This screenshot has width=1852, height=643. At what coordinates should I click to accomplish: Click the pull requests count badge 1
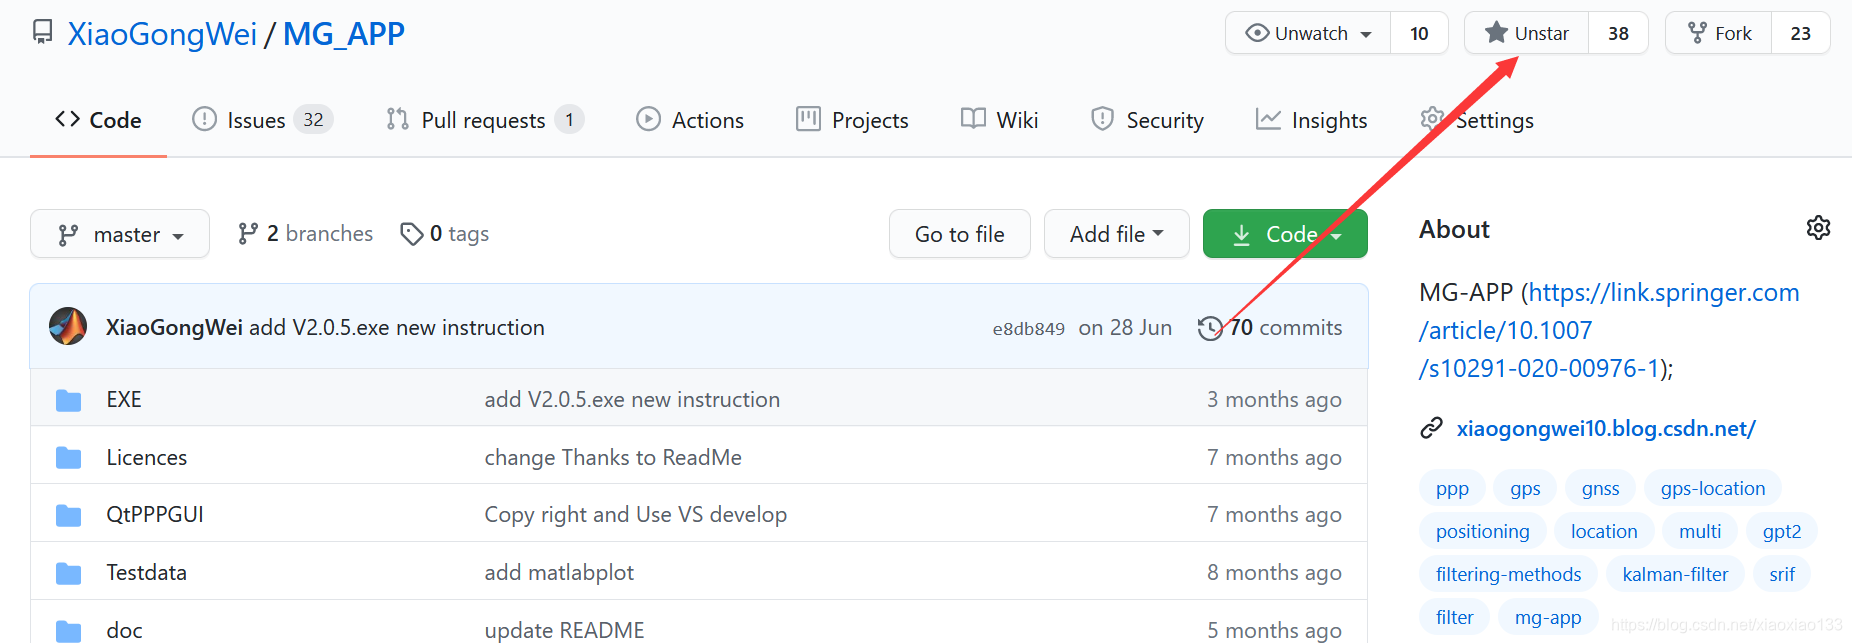point(569,120)
